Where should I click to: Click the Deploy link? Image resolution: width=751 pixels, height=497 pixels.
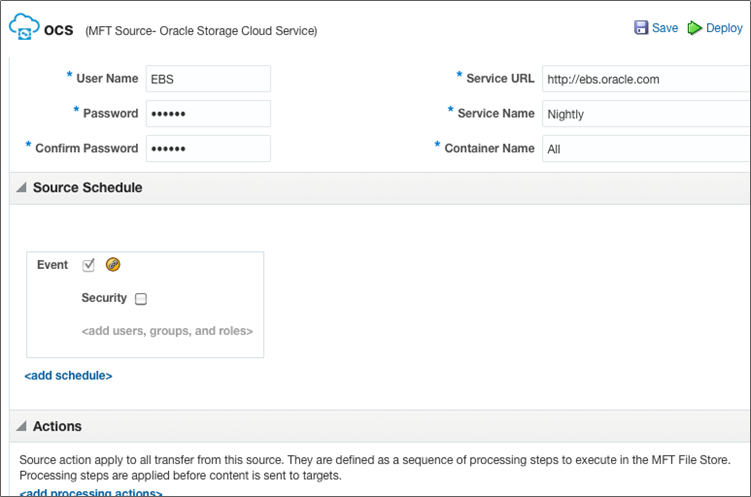click(724, 28)
